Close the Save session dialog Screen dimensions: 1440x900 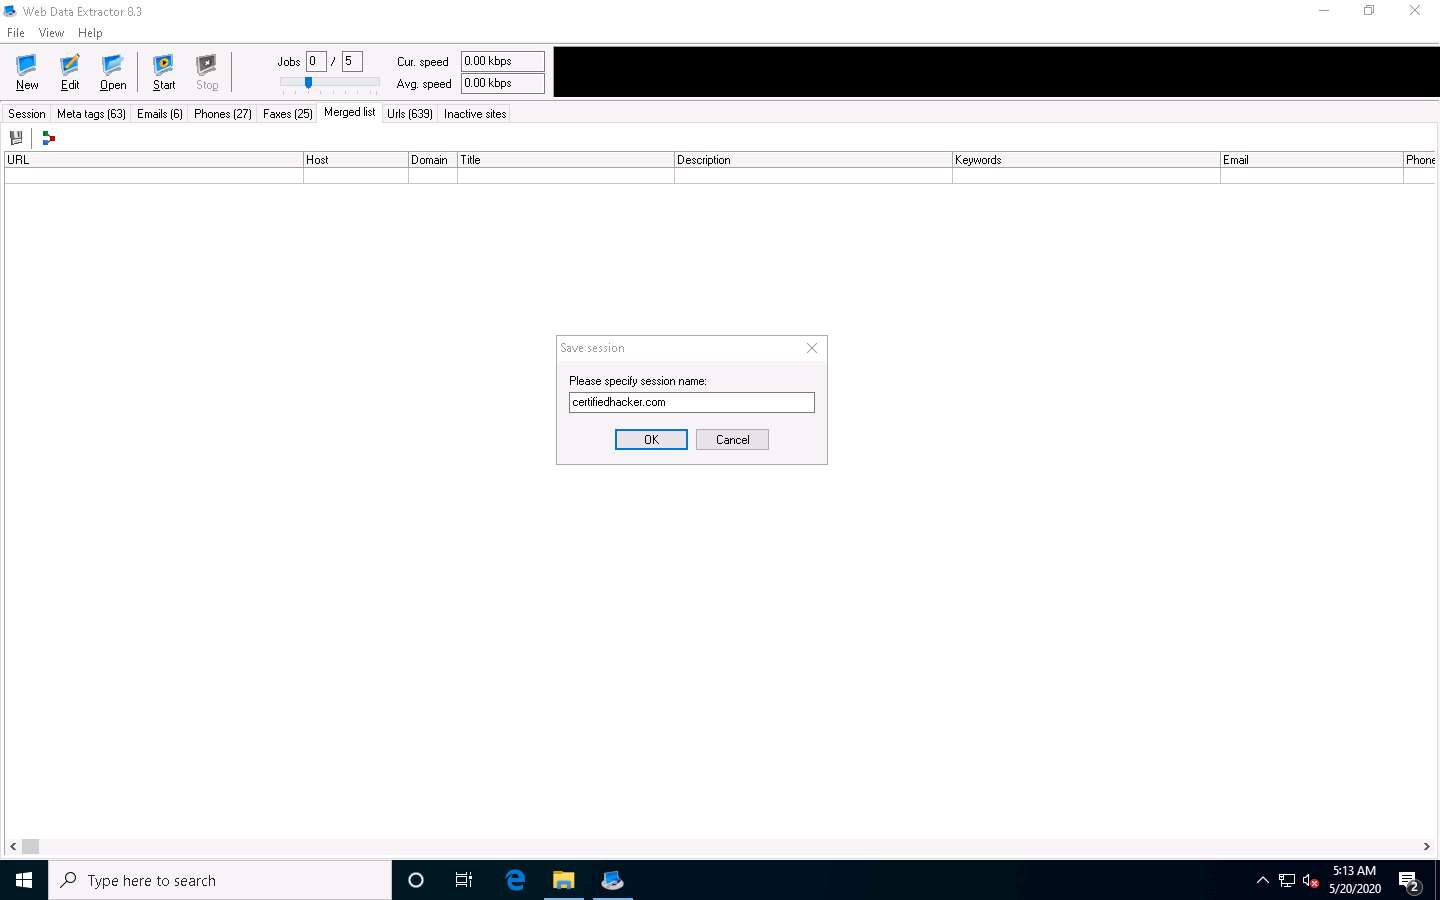[812, 348]
